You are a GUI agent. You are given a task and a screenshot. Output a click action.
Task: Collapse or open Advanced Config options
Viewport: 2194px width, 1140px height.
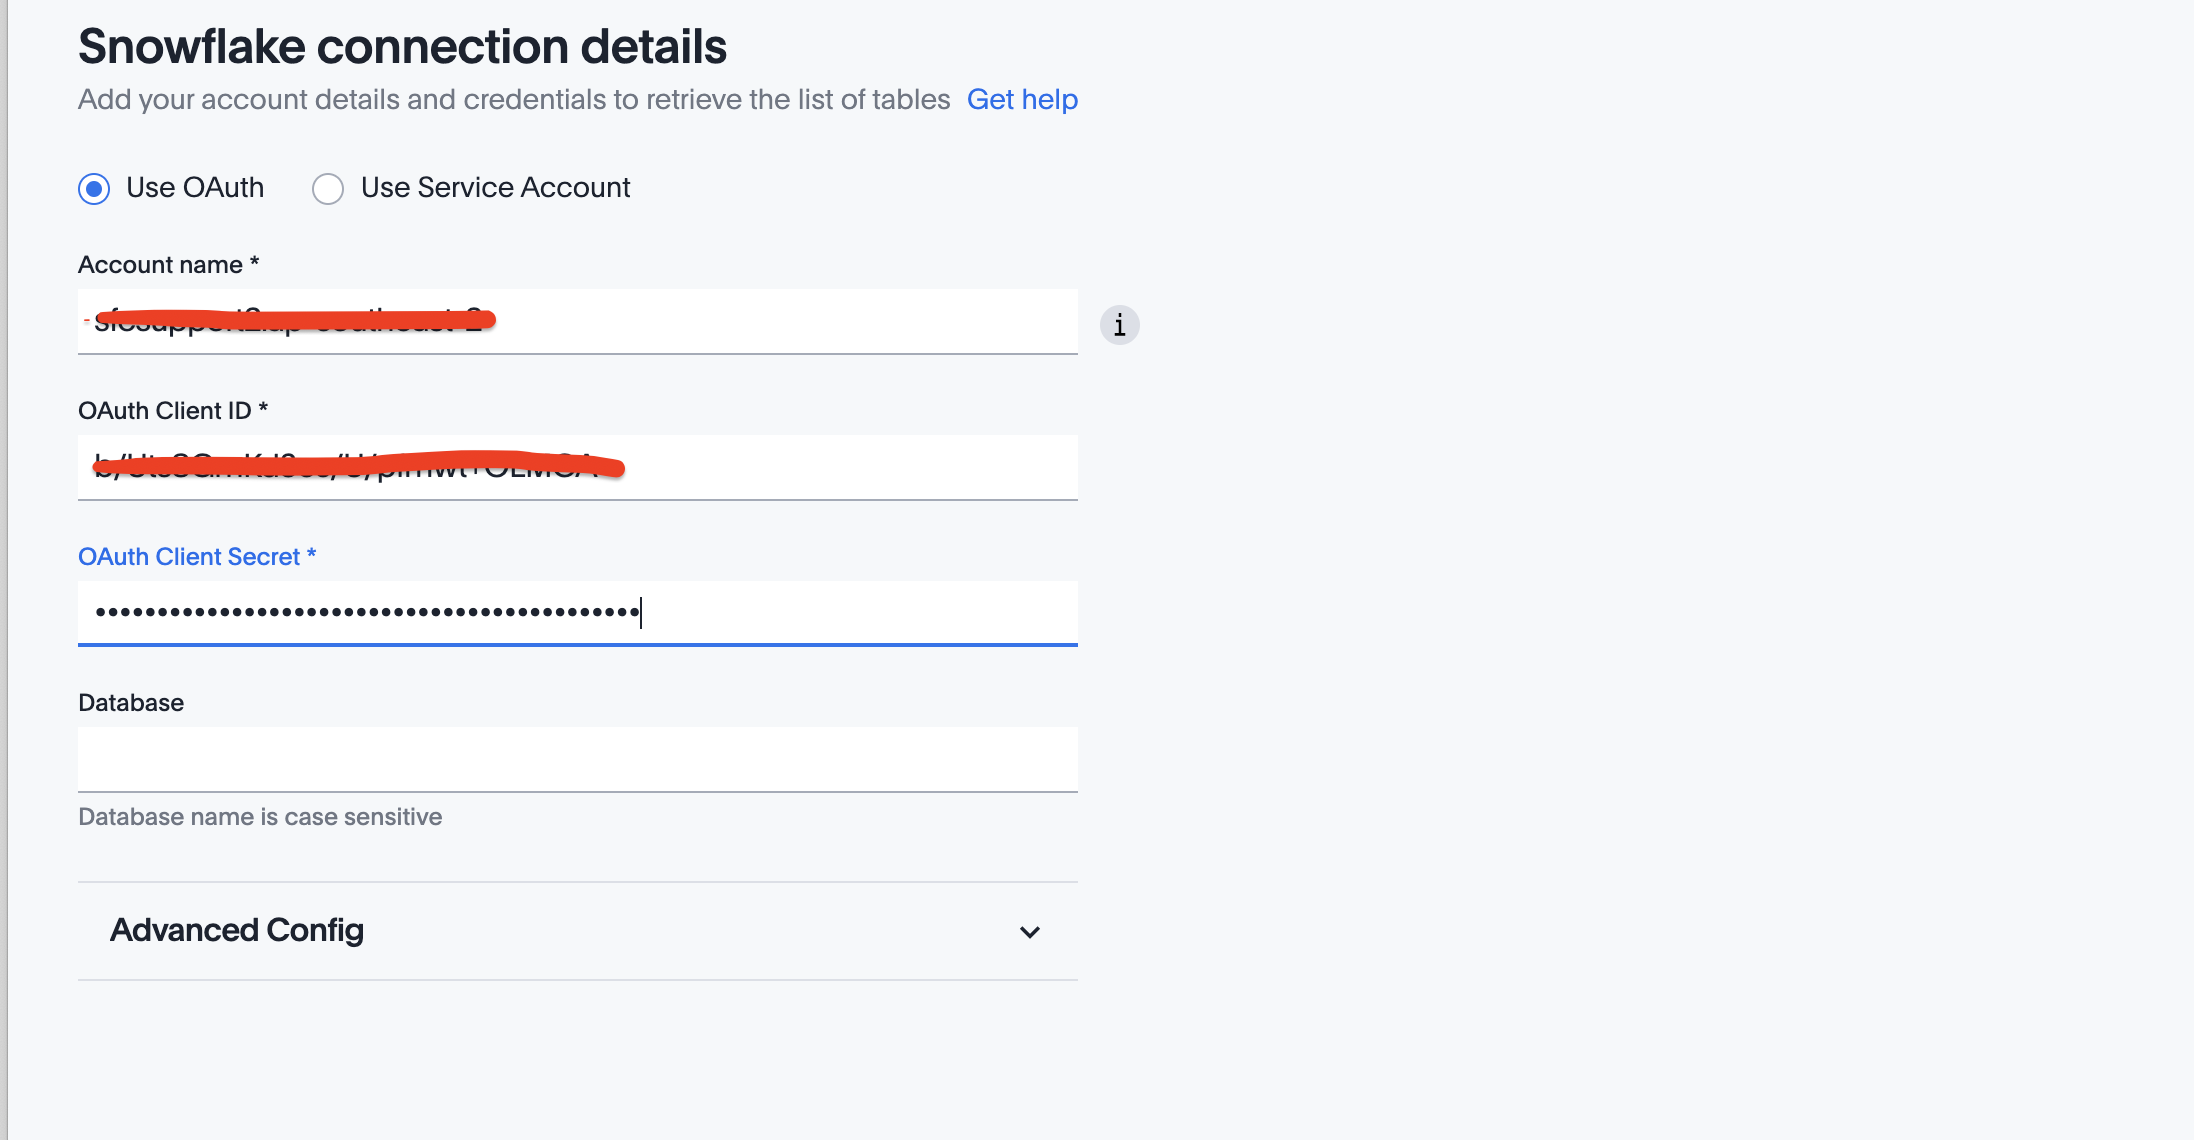pos(1030,931)
